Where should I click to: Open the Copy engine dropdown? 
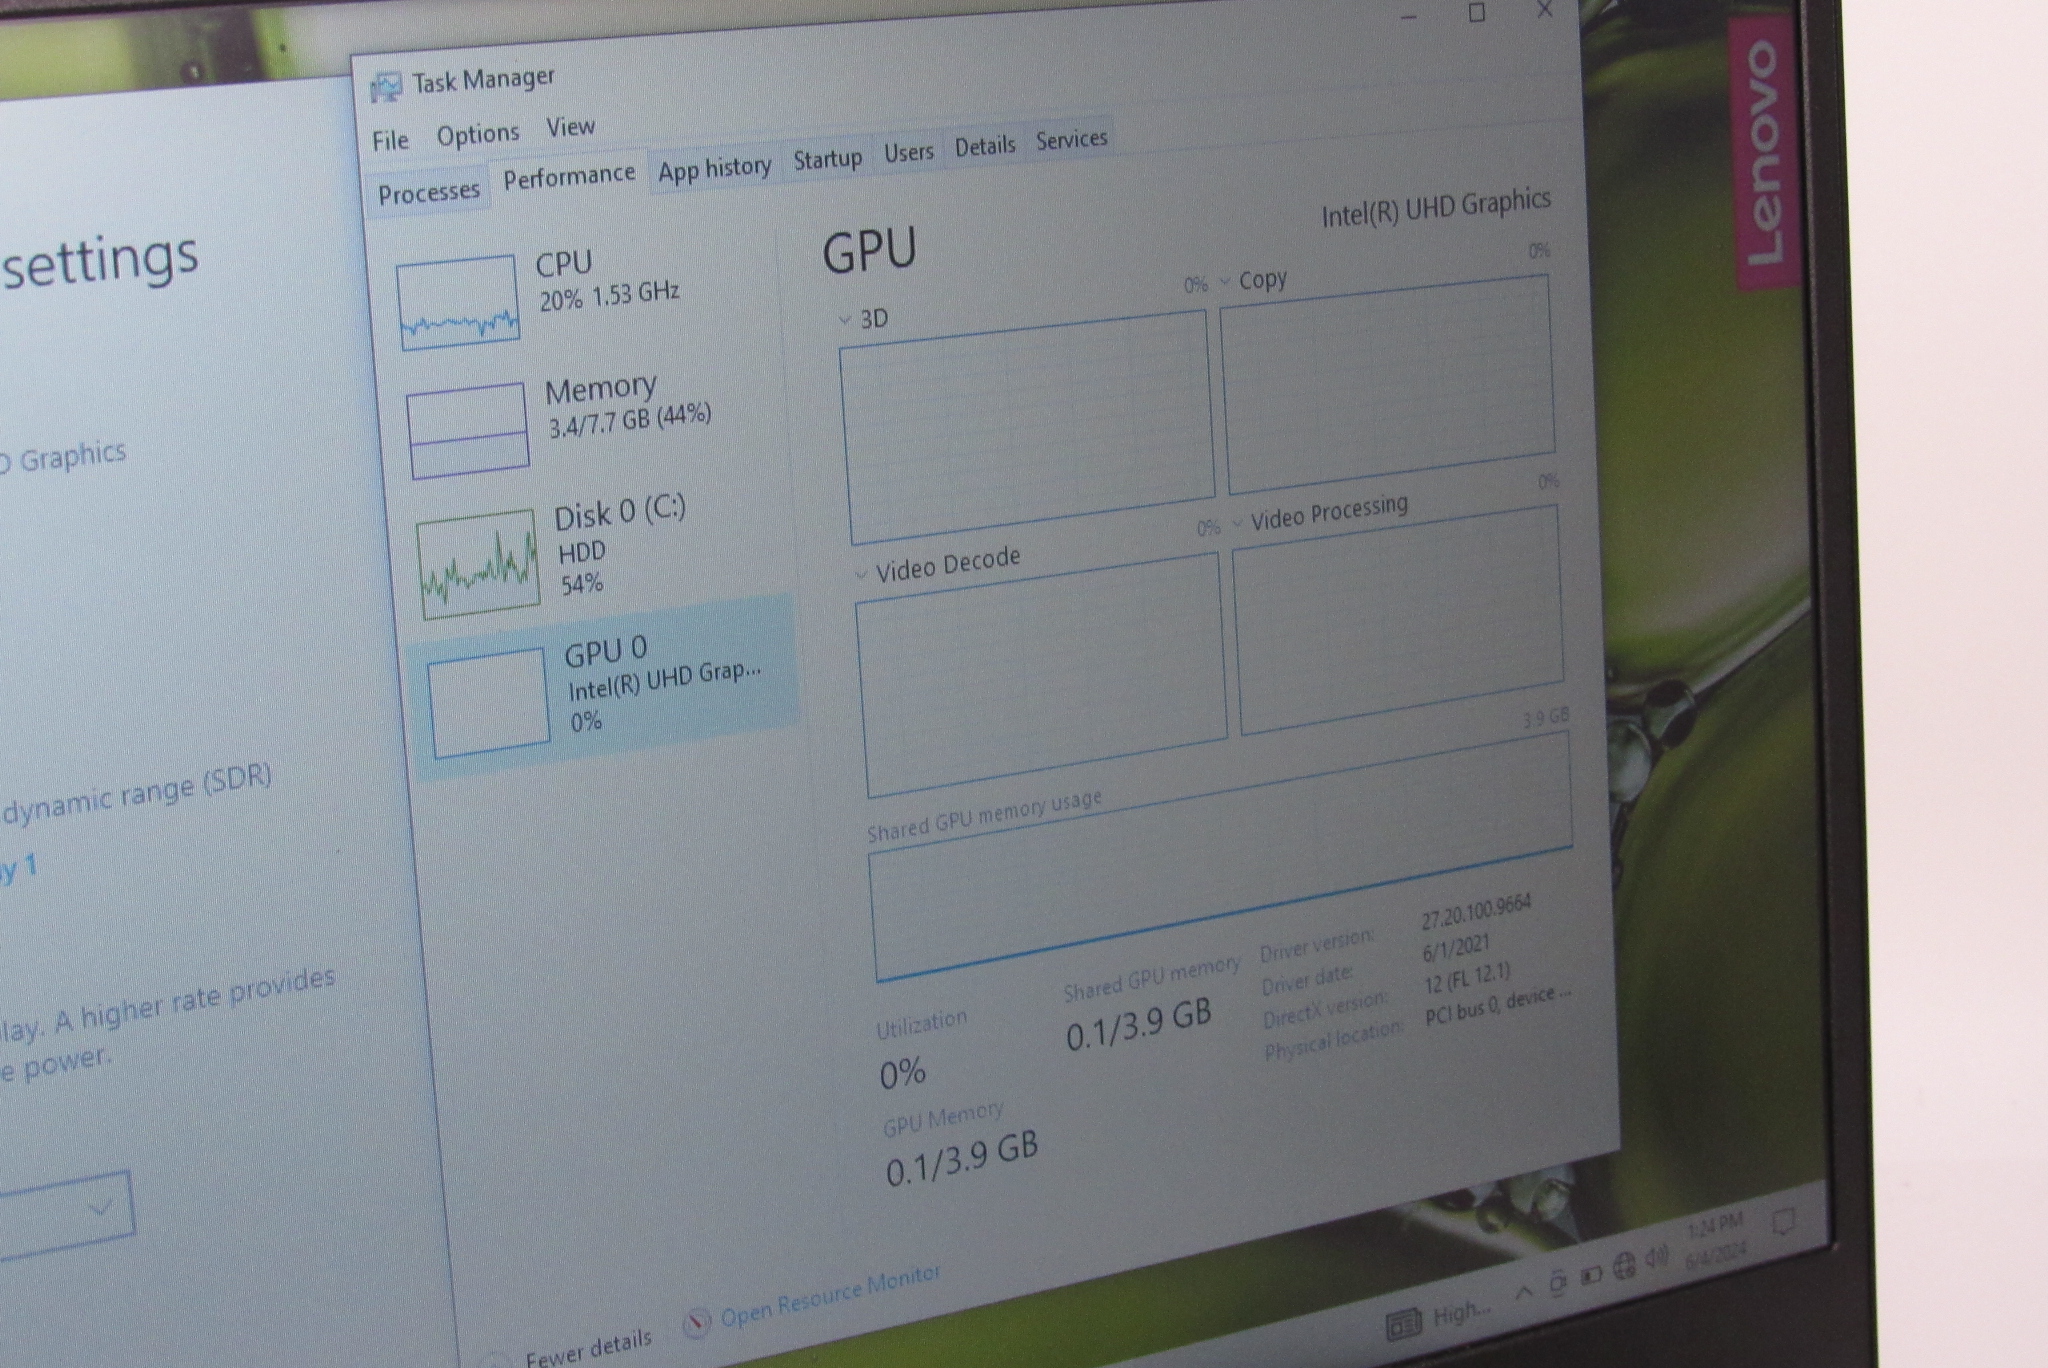(1225, 282)
